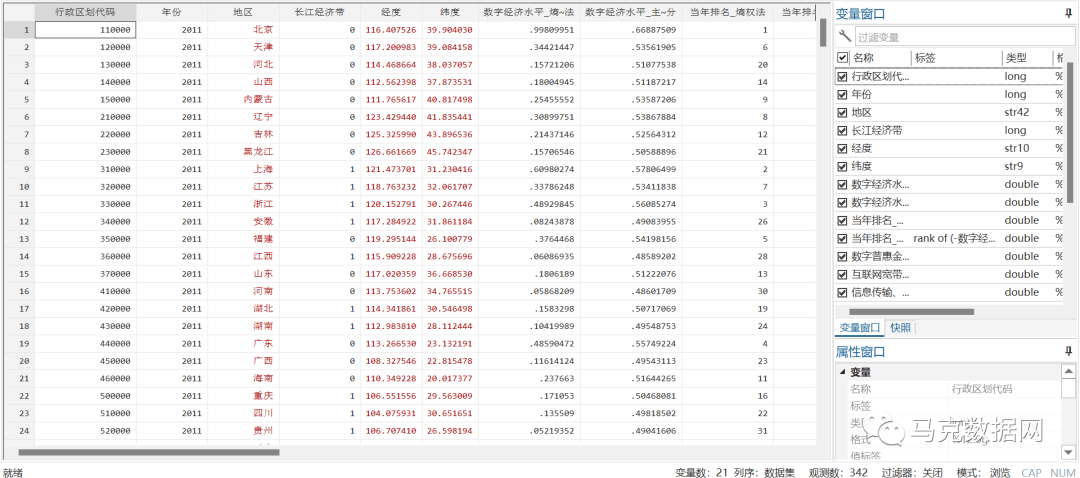Select the 广东 region cell
This screenshot has height=478, width=1080.
(243, 344)
